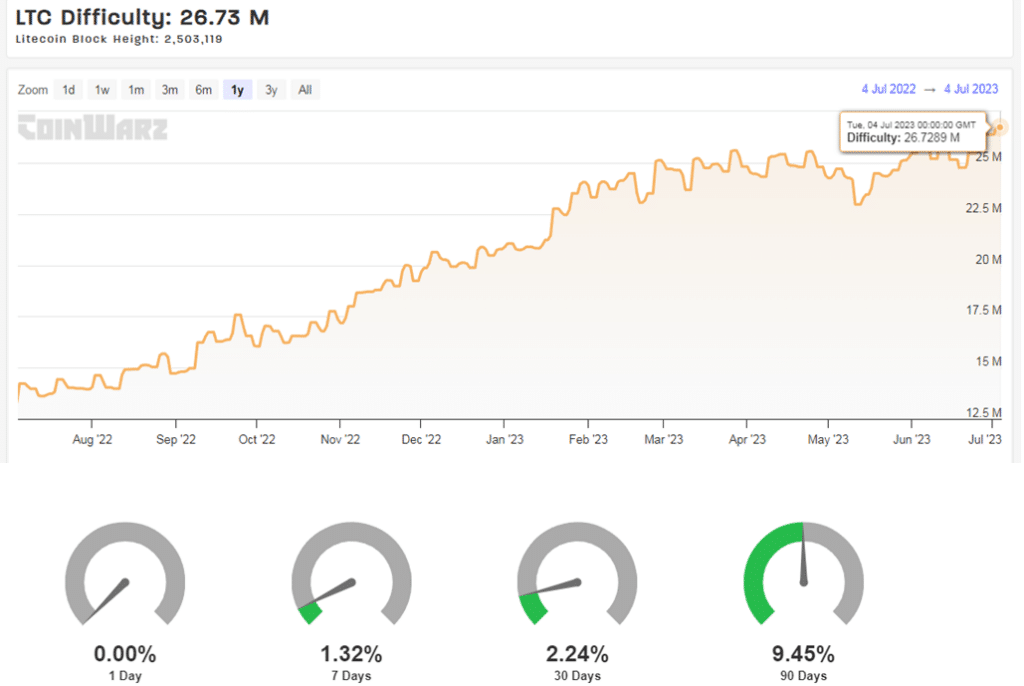
Task: Select the 1d zoom range
Action: pyautogui.click(x=69, y=90)
